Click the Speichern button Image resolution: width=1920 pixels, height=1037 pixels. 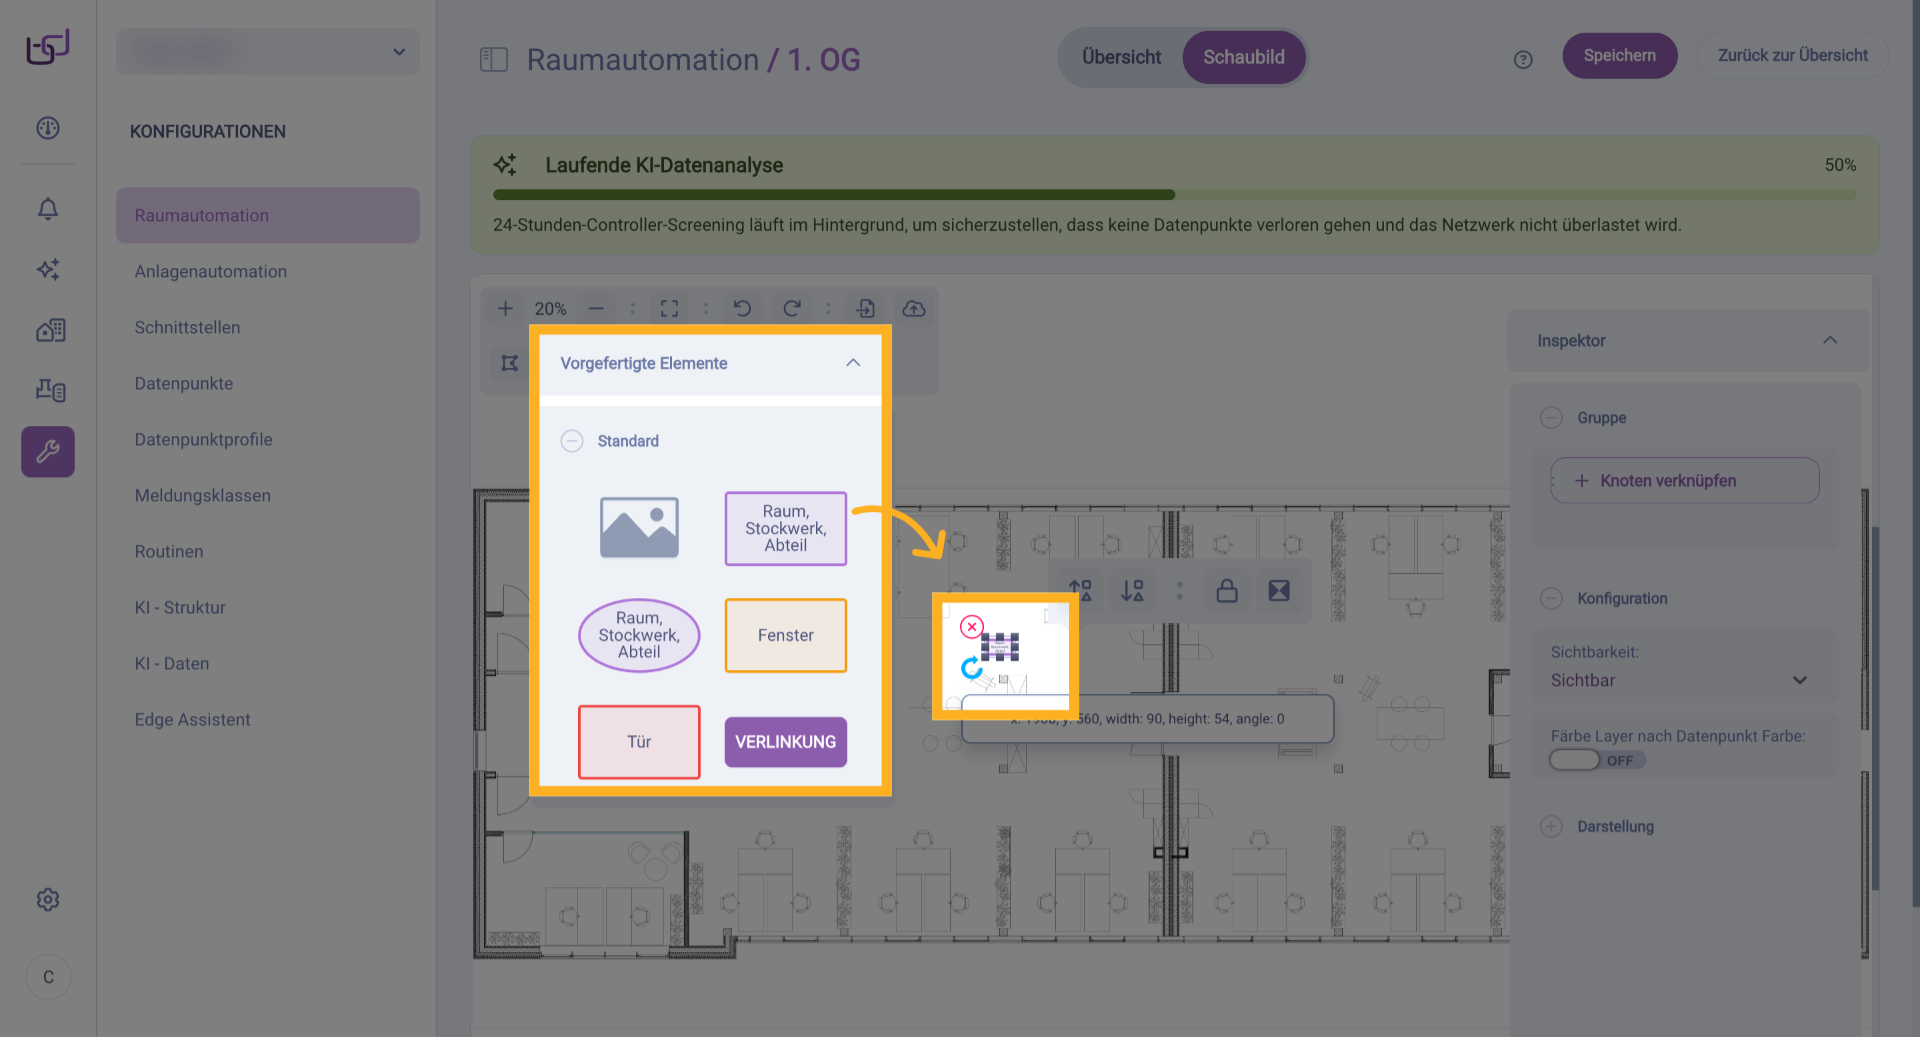pyautogui.click(x=1619, y=56)
